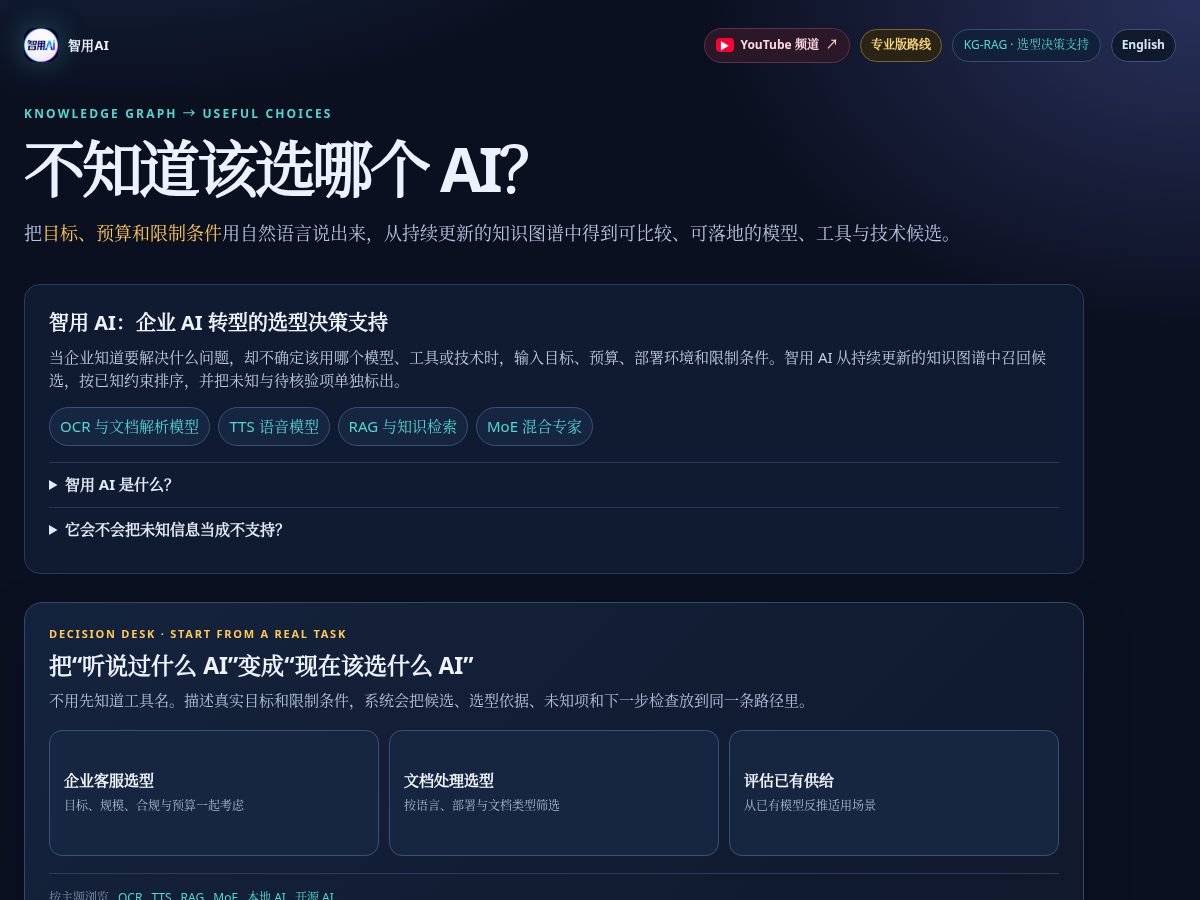Click the KG-RAG · 选型决策支持 pill
This screenshot has width=1200, height=900.
tap(1026, 45)
